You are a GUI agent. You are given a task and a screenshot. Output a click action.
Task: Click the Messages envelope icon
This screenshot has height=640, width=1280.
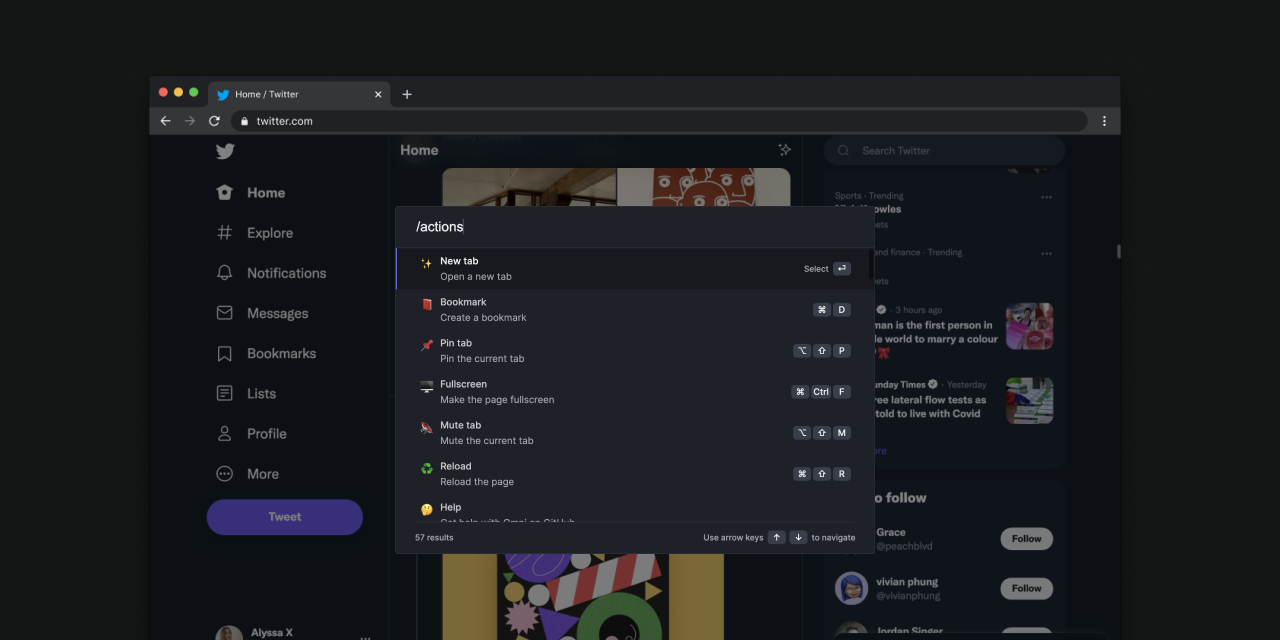tap(225, 313)
